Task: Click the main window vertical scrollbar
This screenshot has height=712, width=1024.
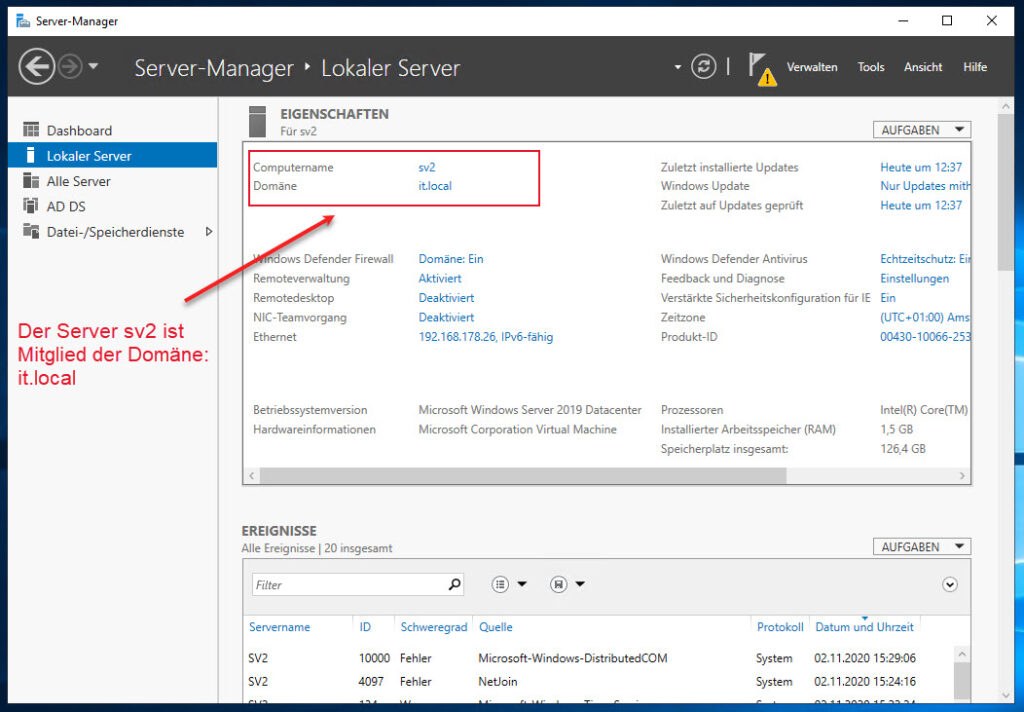Action: point(1005,193)
